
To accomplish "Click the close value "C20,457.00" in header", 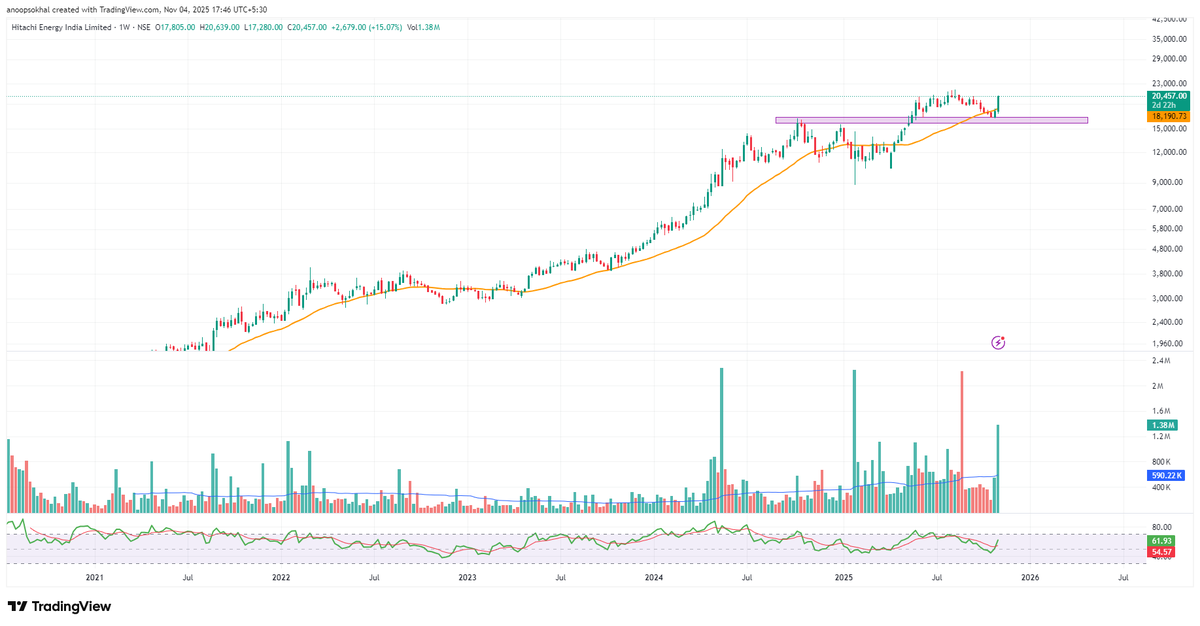I will (x=308, y=27).
